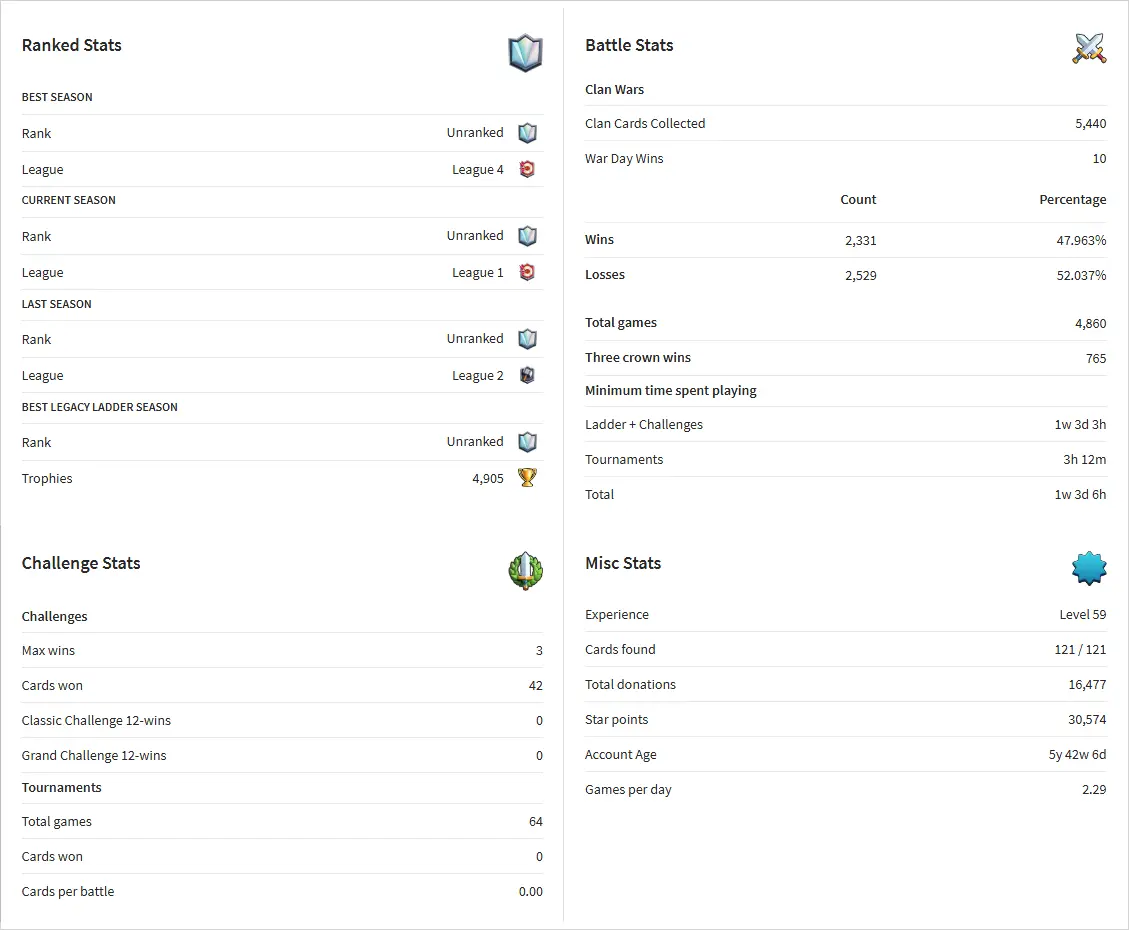This screenshot has width=1129, height=930.
Task: Click Best Legacy Ladder Unranked shield icon
Action: pyautogui.click(x=527, y=442)
